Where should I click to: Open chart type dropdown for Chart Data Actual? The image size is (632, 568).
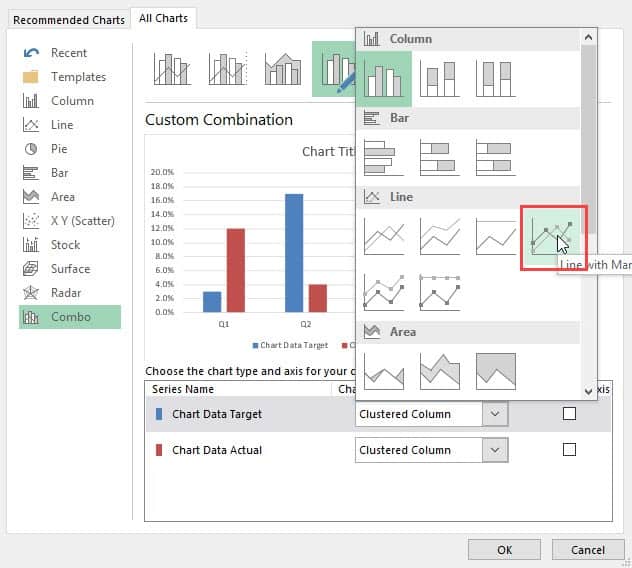(495, 450)
